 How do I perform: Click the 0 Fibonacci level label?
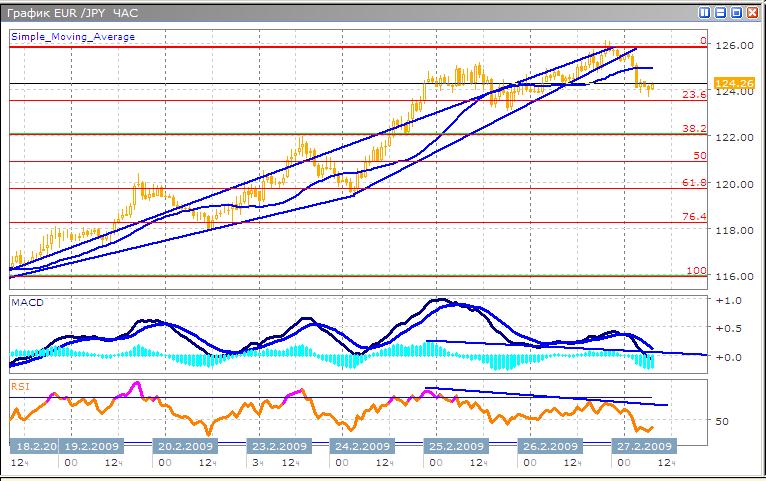[703, 41]
